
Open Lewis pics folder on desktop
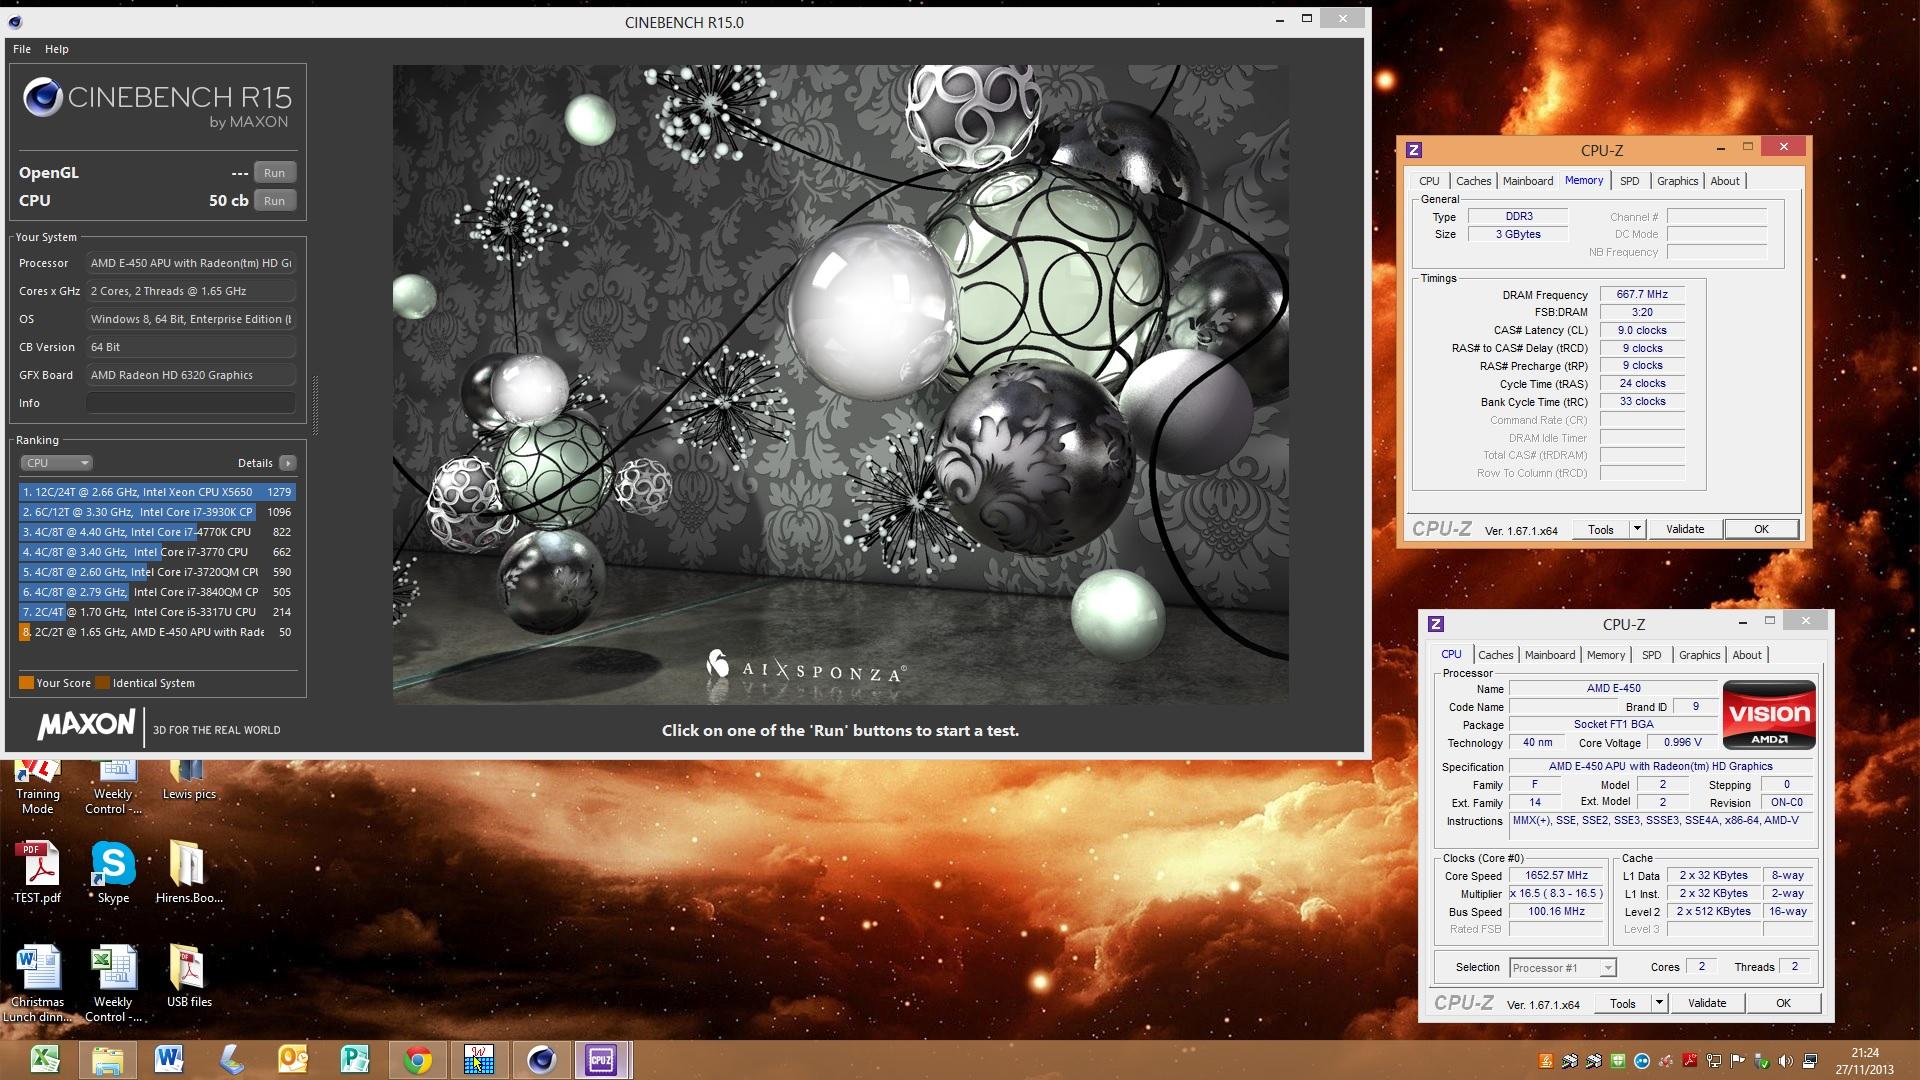tap(188, 780)
